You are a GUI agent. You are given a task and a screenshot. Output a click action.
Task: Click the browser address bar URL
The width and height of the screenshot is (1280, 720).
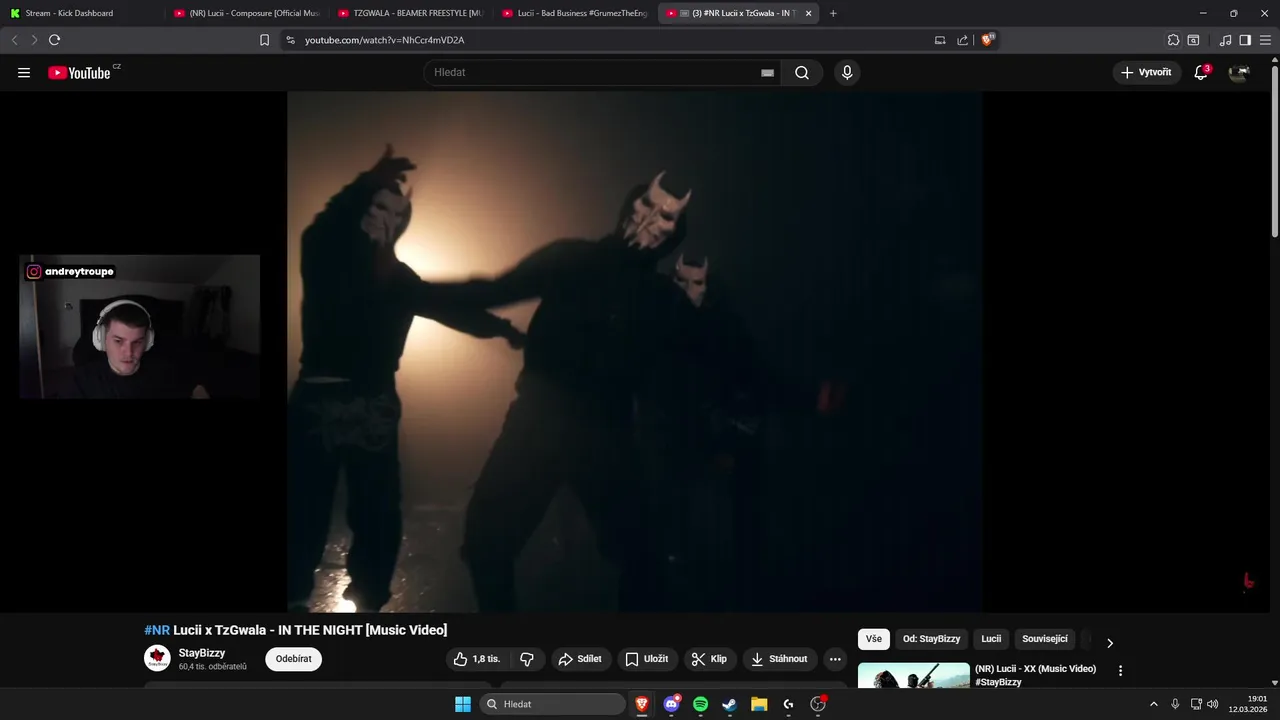click(x=384, y=40)
